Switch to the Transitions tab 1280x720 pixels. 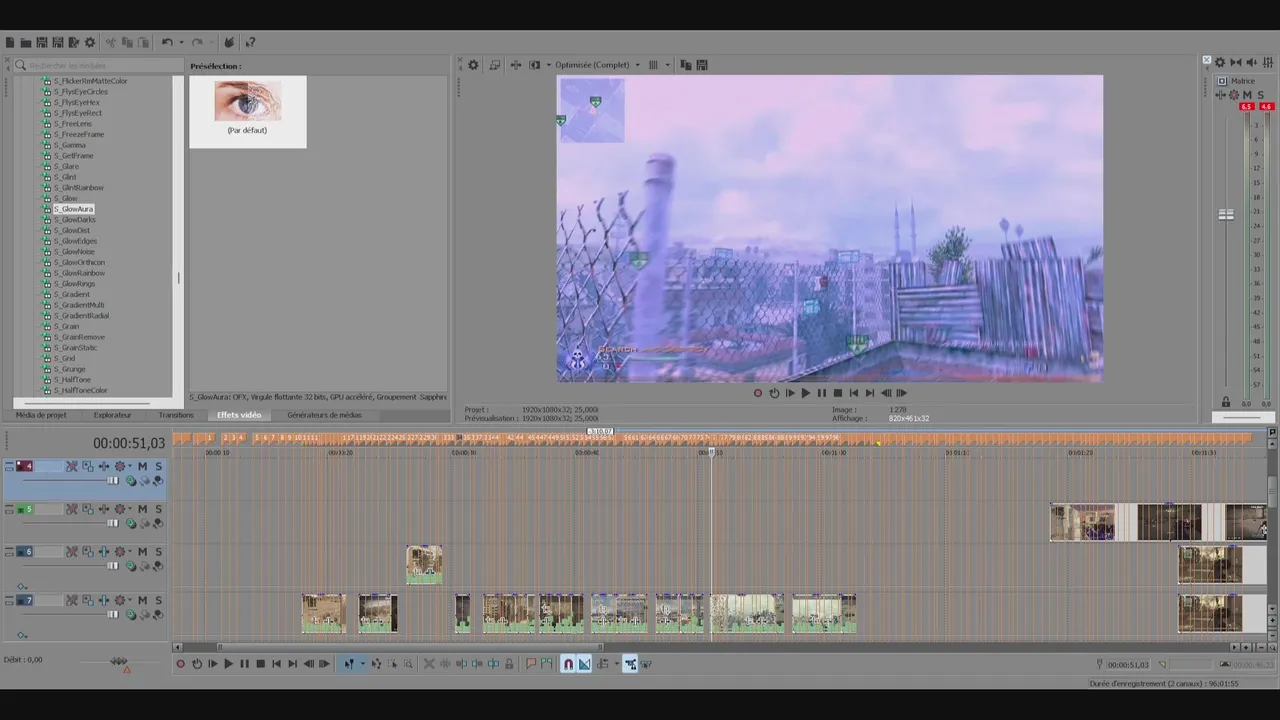[176, 415]
